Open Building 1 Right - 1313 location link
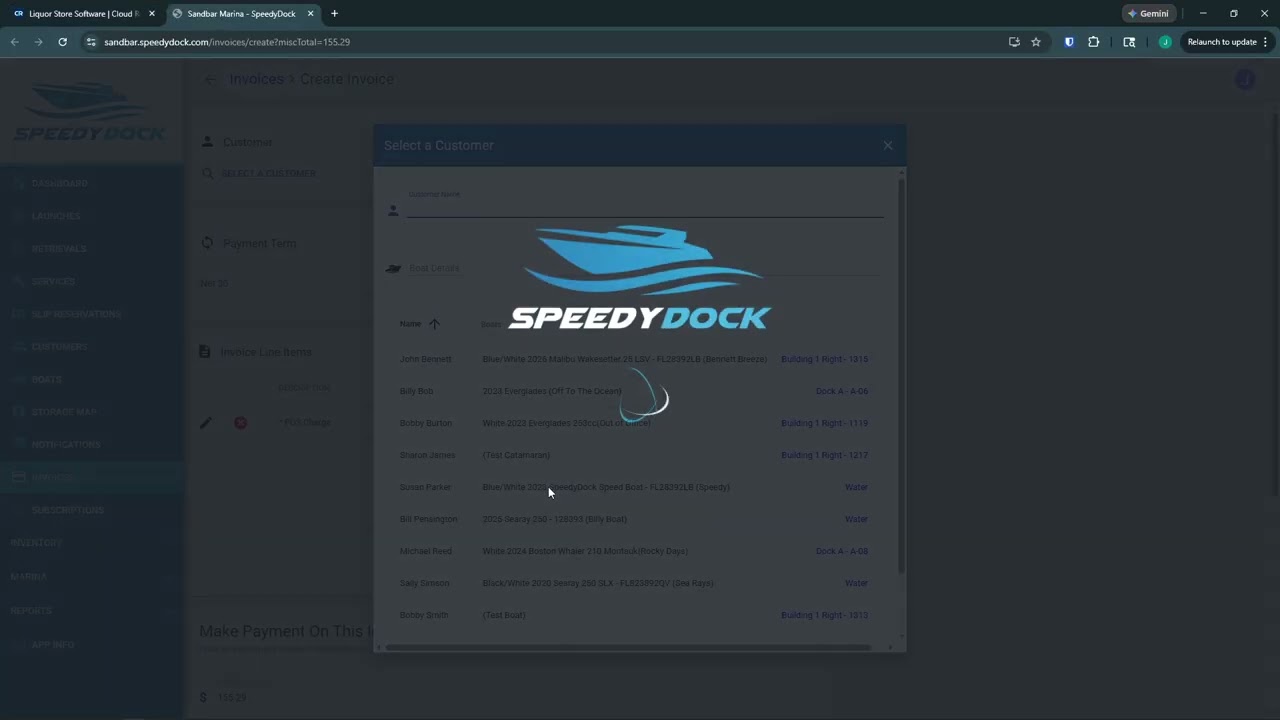This screenshot has width=1280, height=720. (824, 615)
